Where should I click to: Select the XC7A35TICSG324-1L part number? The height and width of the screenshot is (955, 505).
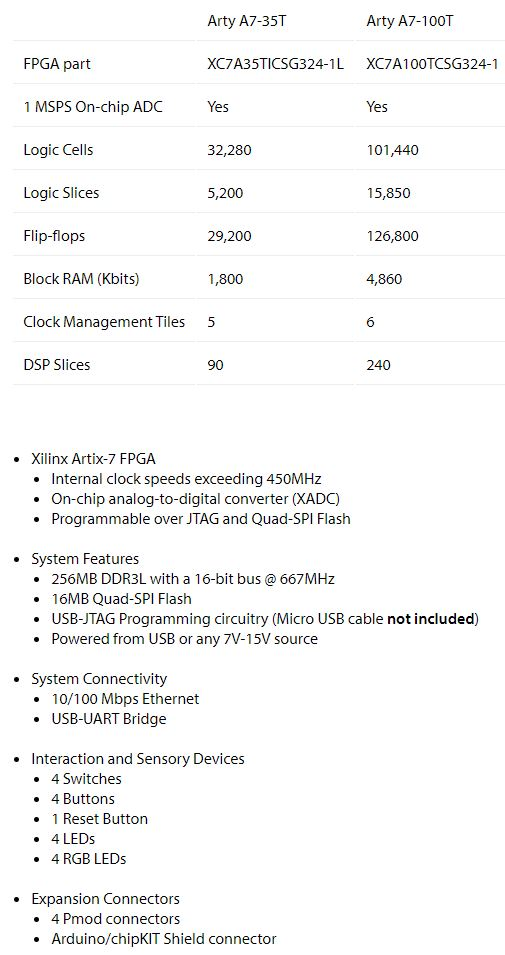275,64
